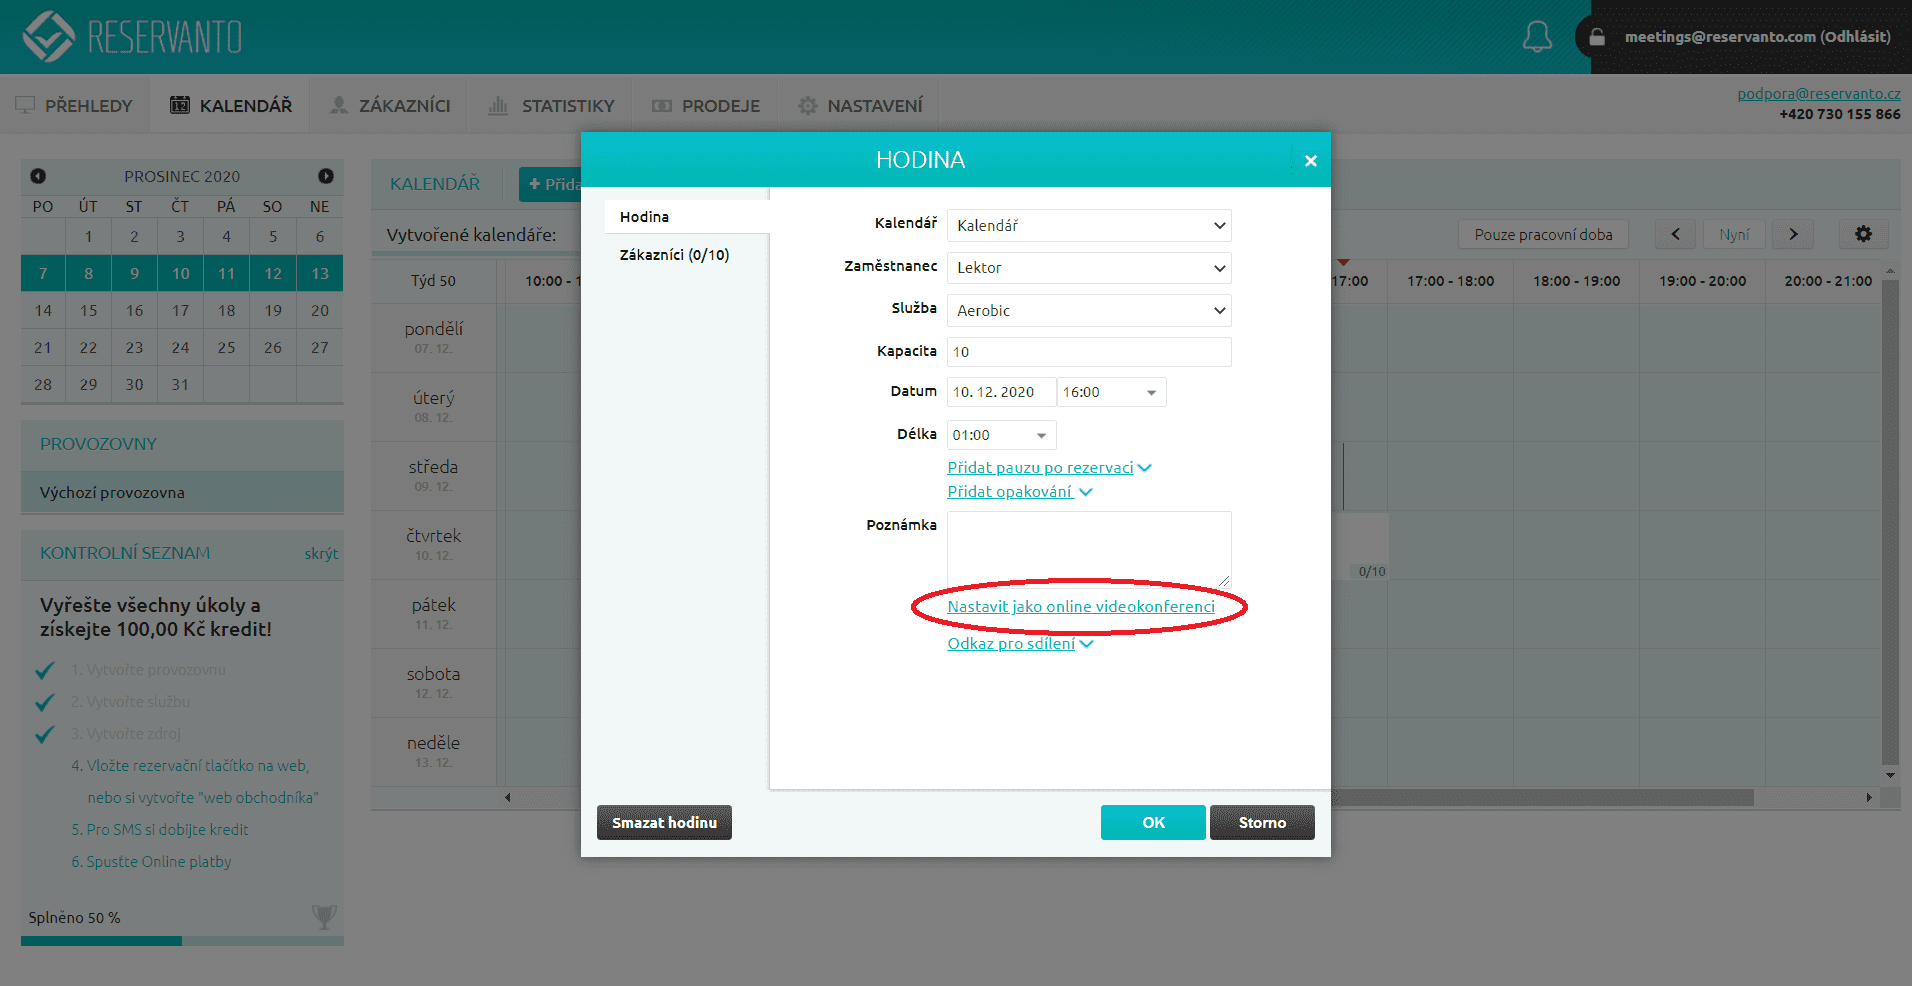
Task: Switch to Zákazníci (0/10) tab
Action: click(674, 255)
